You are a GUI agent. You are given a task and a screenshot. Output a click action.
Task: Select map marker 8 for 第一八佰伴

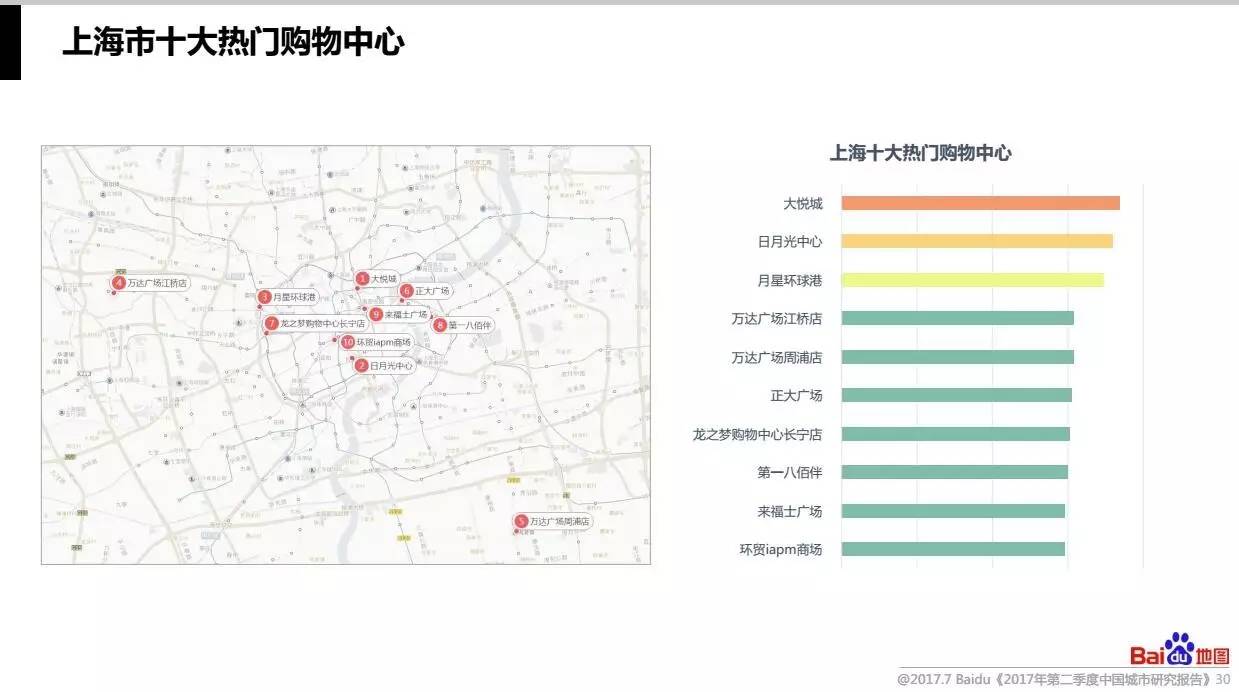pos(439,324)
